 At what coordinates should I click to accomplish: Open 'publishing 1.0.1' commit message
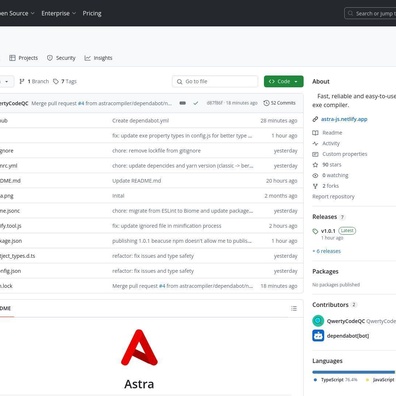[x=182, y=241]
